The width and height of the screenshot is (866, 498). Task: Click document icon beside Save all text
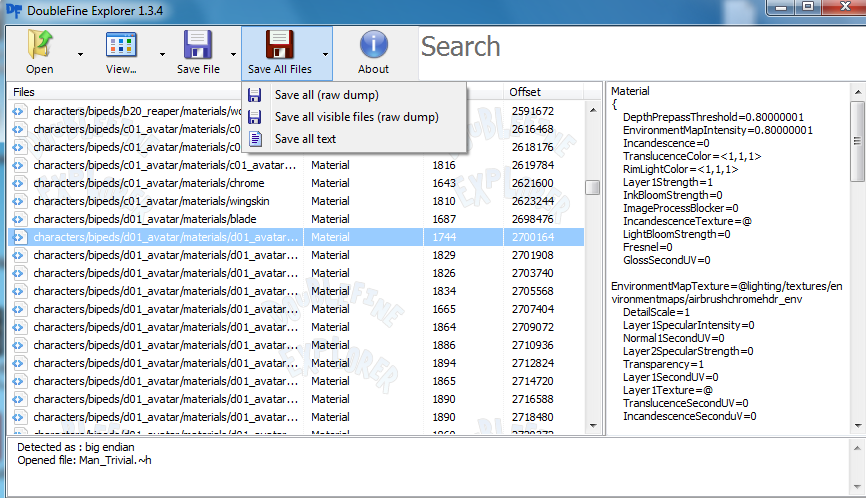point(255,139)
